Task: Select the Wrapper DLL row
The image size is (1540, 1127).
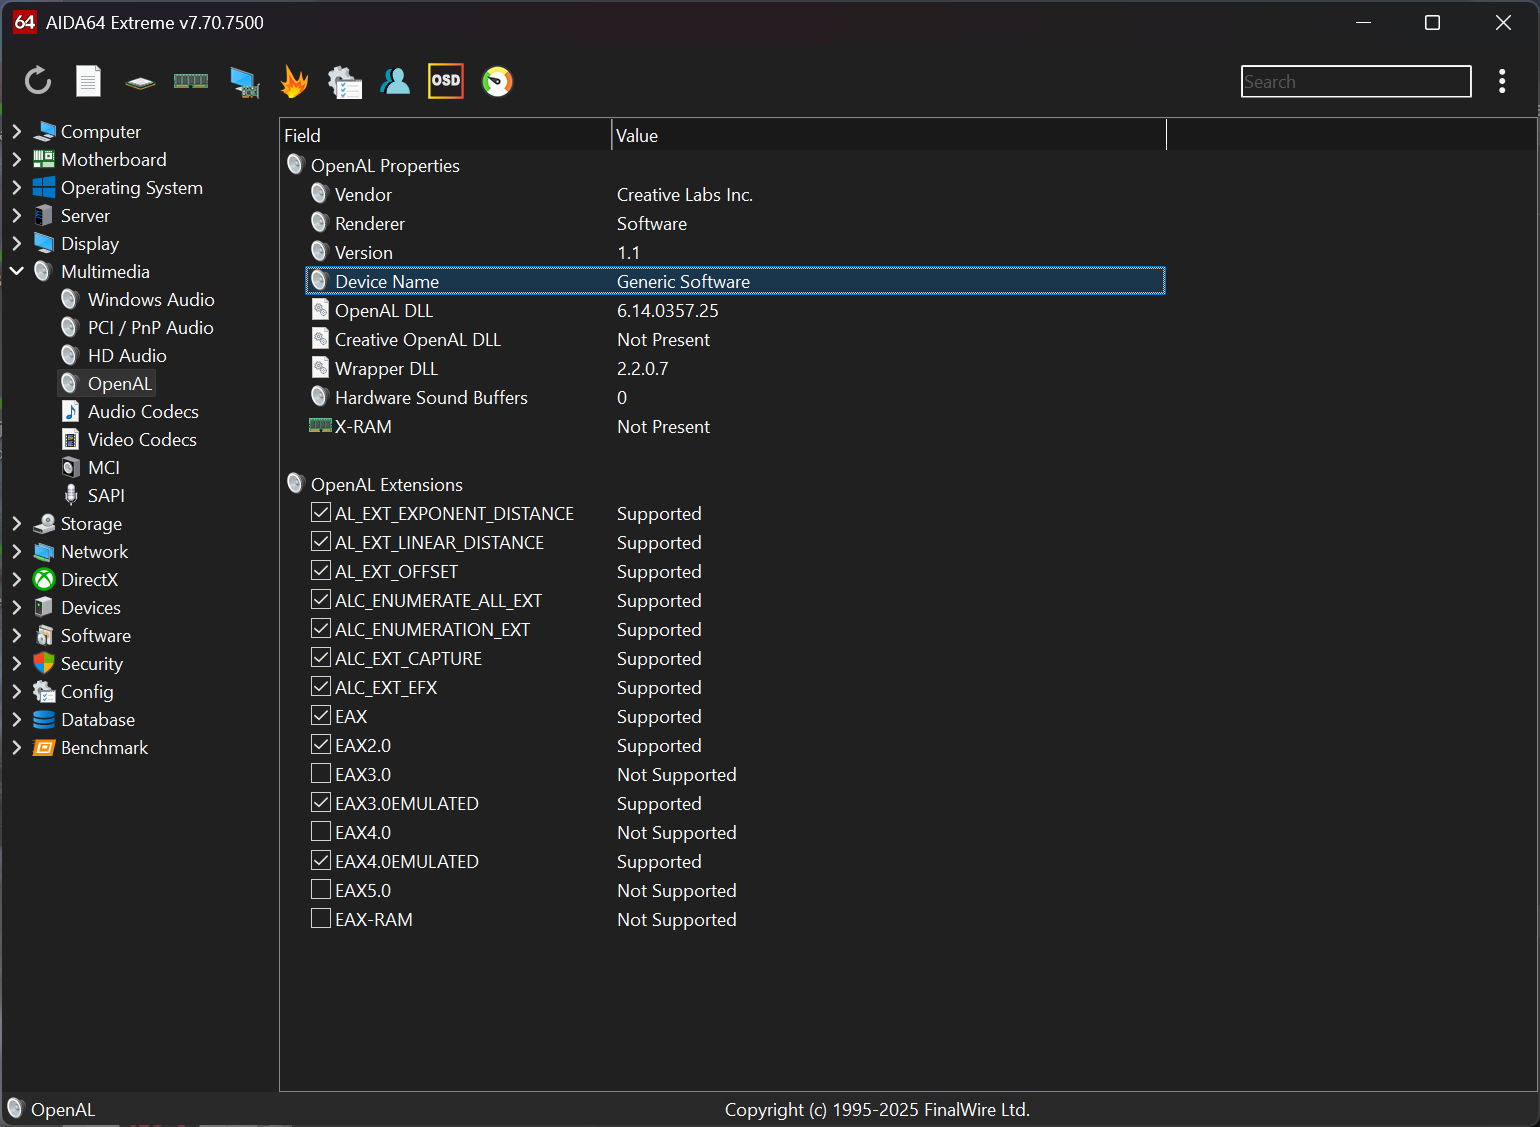Action: pyautogui.click(x=735, y=368)
